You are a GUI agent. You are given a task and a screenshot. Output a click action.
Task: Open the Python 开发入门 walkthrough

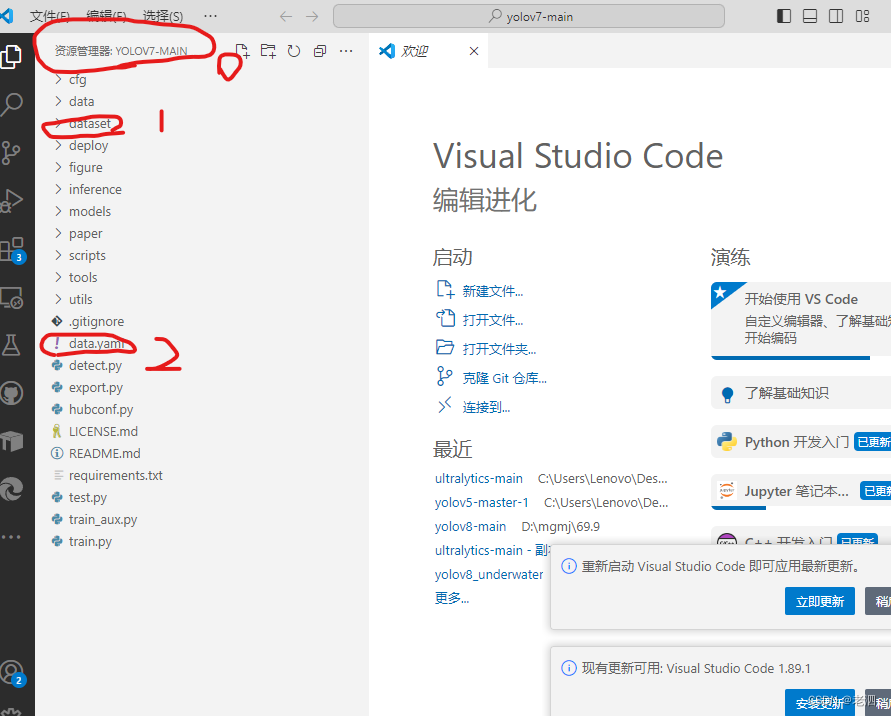click(801, 442)
